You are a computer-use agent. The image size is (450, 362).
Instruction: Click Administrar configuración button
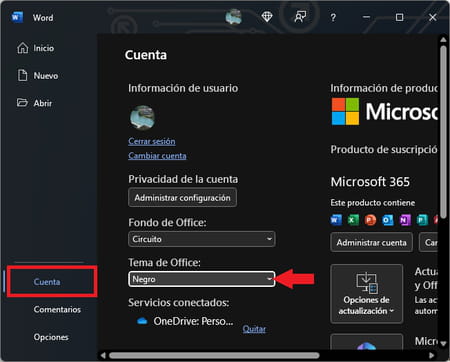182,198
